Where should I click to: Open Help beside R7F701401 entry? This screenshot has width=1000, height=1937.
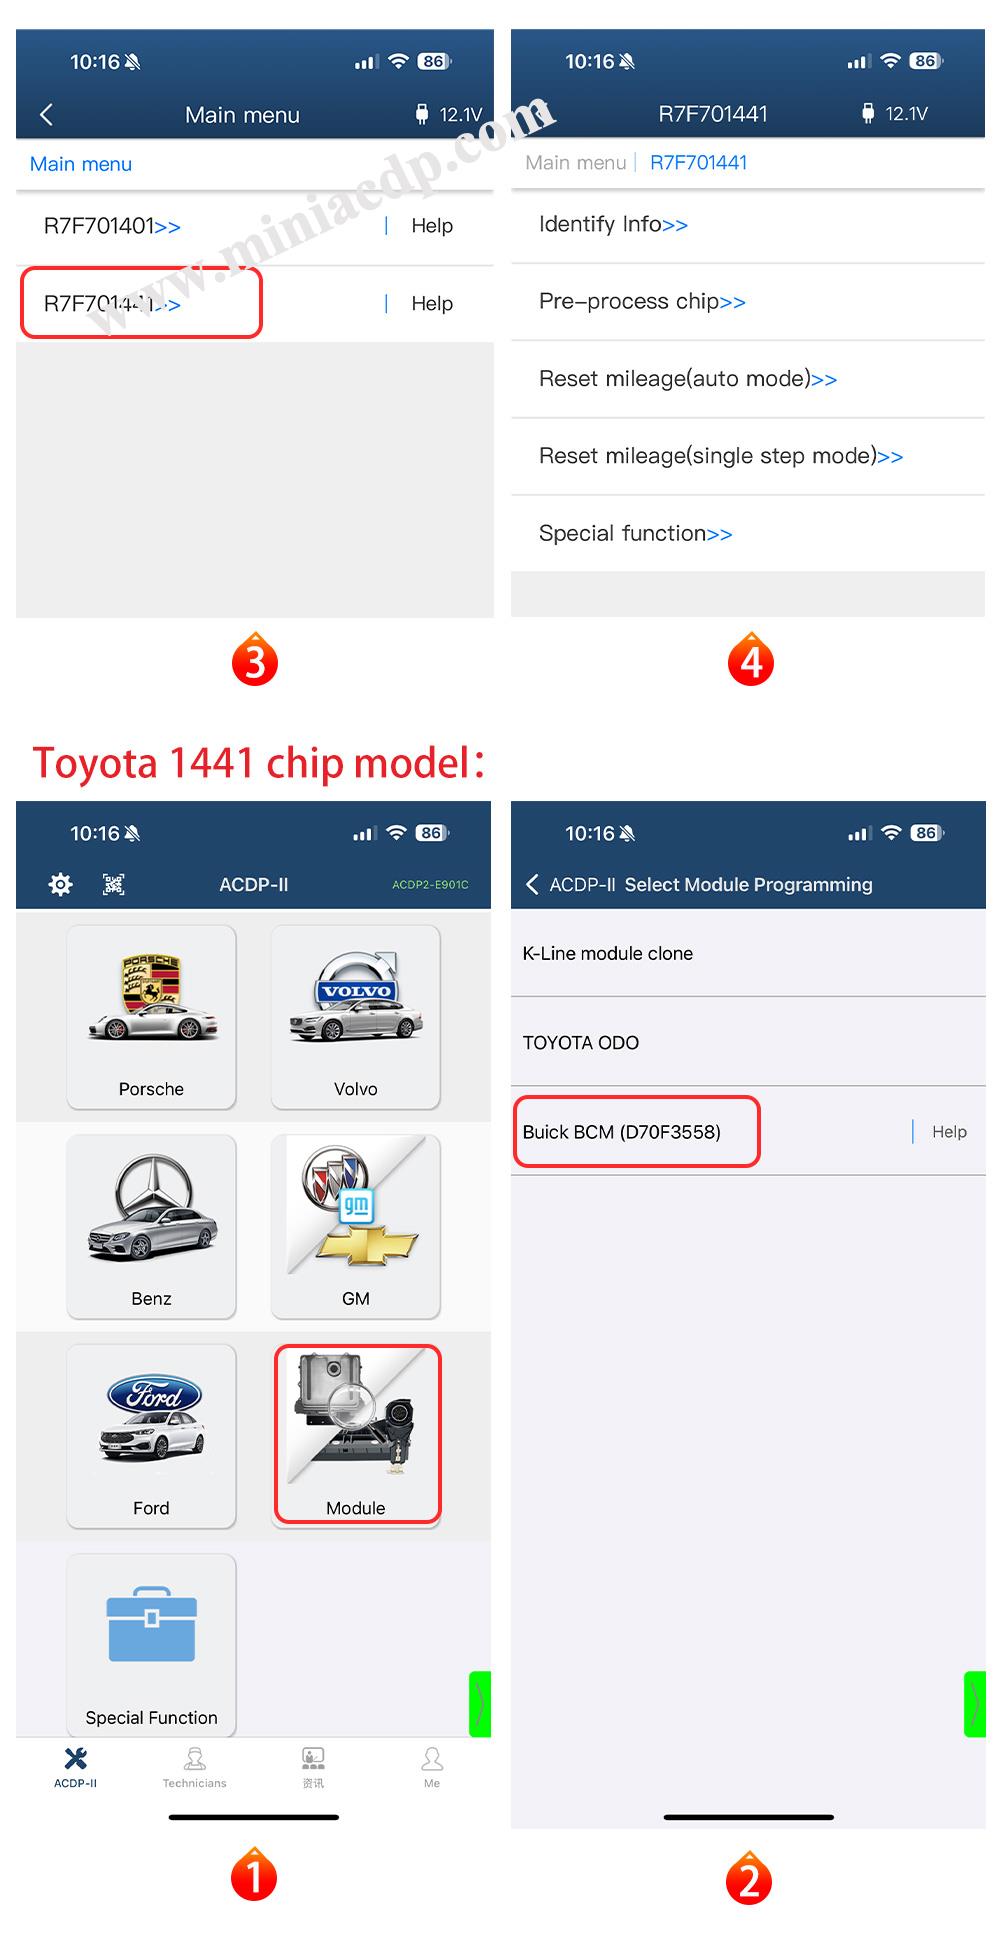click(x=432, y=226)
